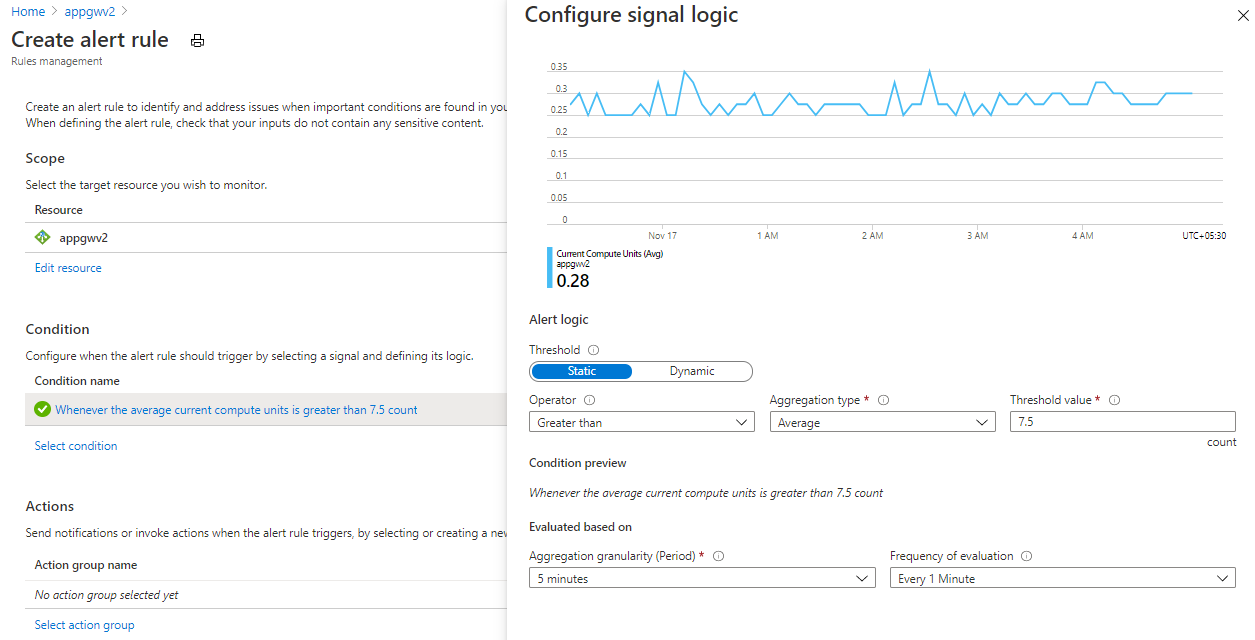The image size is (1255, 640).
Task: Click the Select action group link
Action: (x=84, y=625)
